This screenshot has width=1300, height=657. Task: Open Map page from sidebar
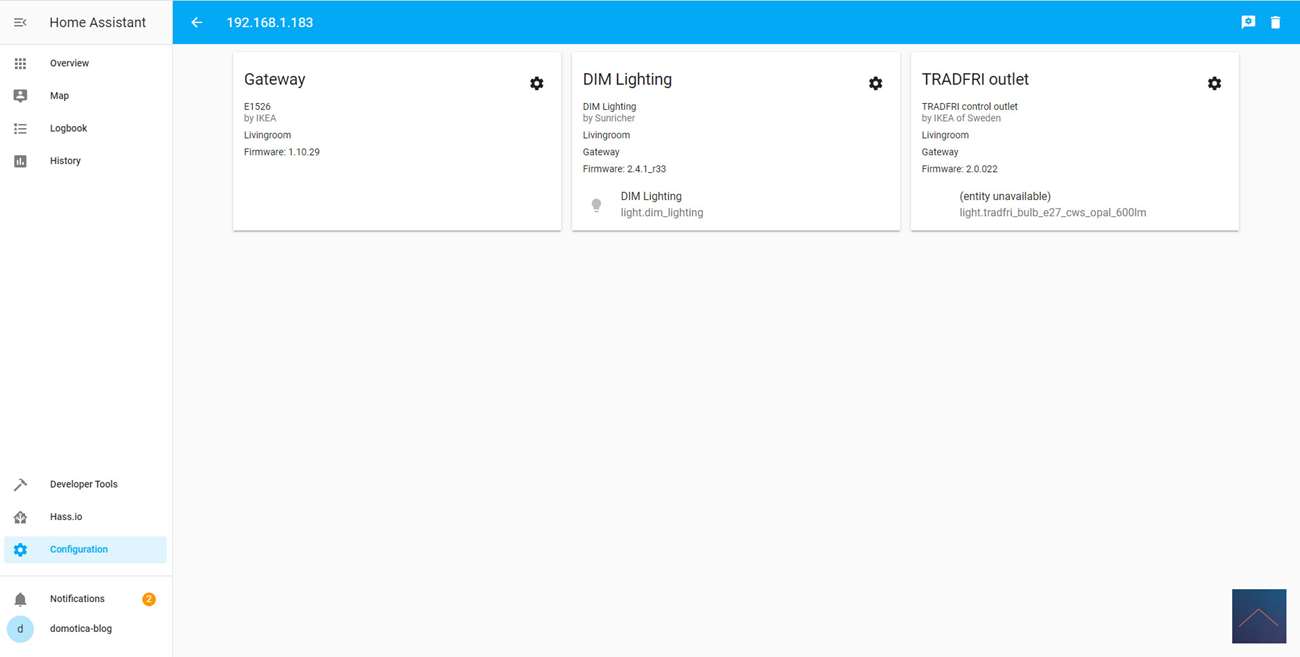pyautogui.click(x=59, y=96)
